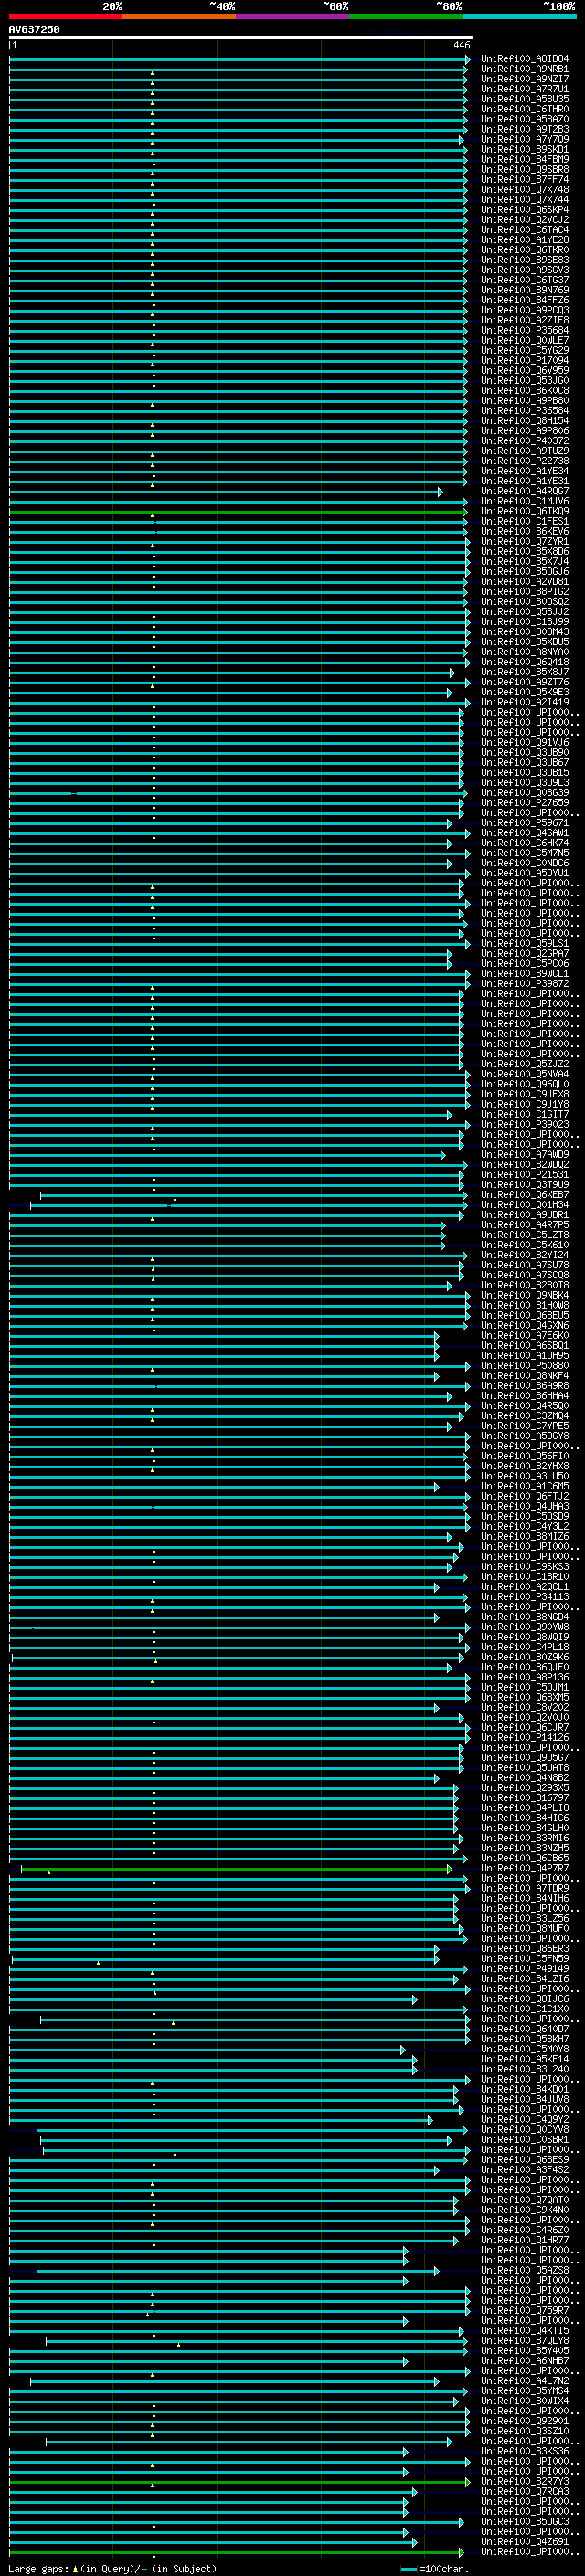585x2576 pixels.
Task: Select the UniRef100_P40372 label
Action: (x=524, y=441)
